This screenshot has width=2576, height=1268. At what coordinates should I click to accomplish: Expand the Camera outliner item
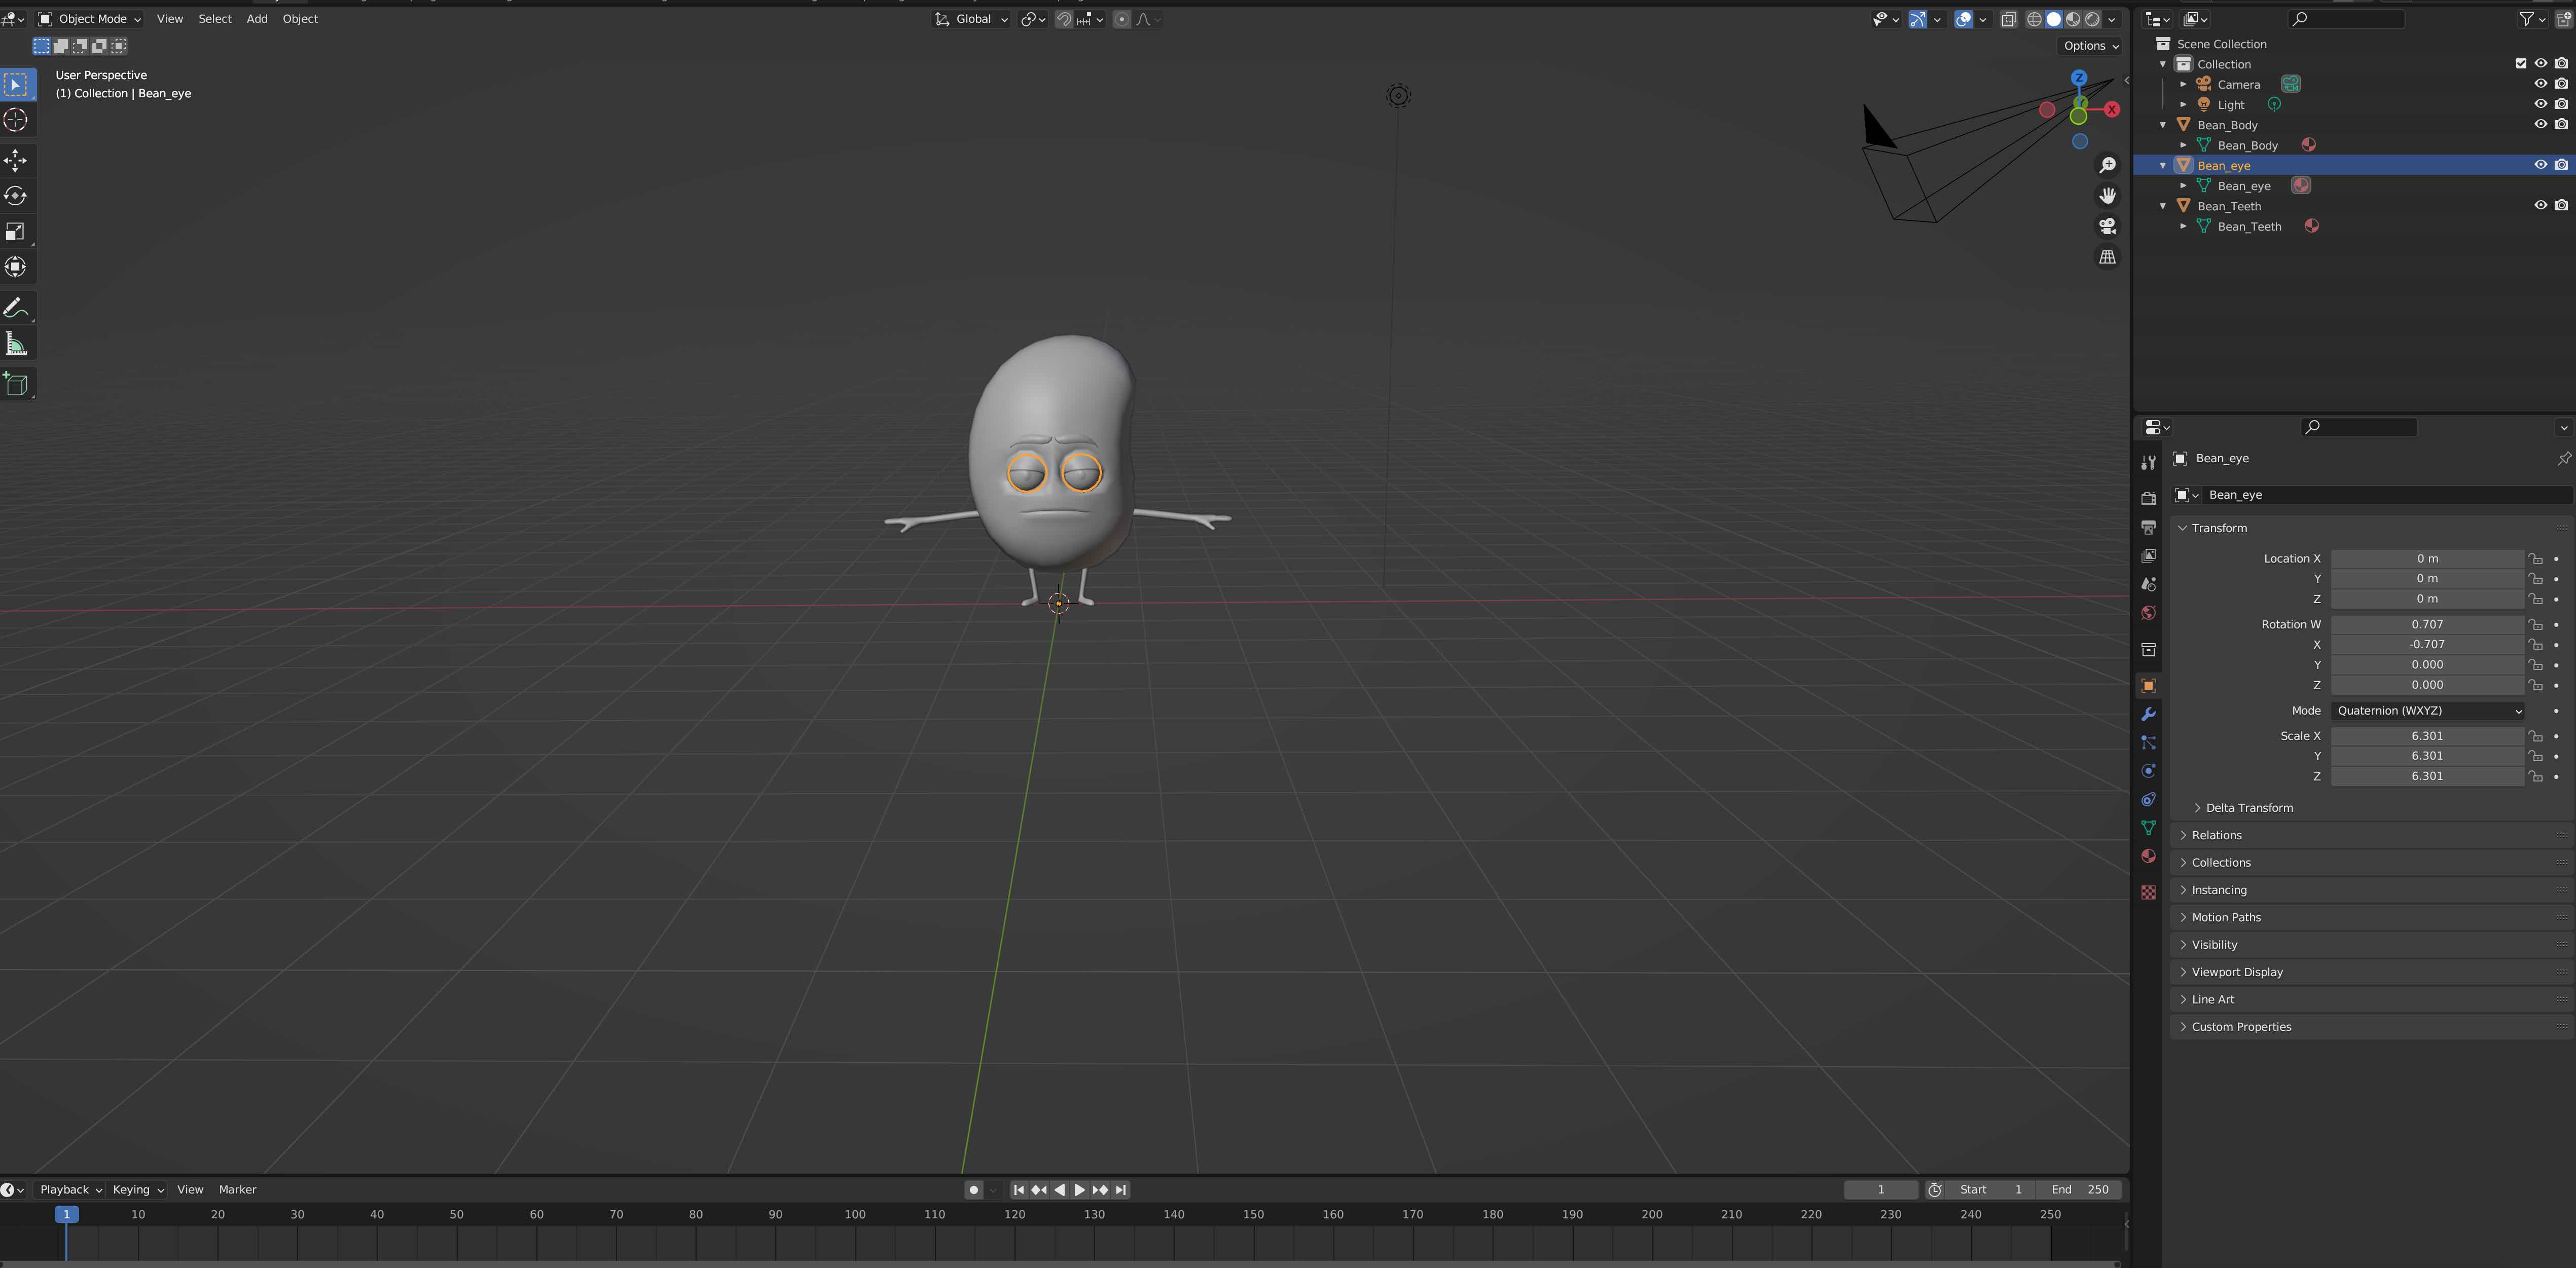(x=2183, y=84)
